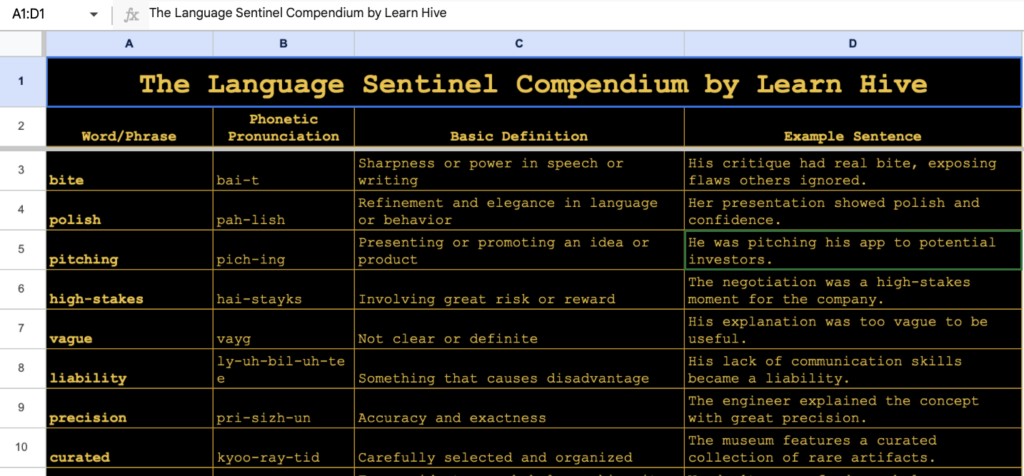Click the select-all corner box
This screenshot has width=1024, height=476.
coord(22,44)
